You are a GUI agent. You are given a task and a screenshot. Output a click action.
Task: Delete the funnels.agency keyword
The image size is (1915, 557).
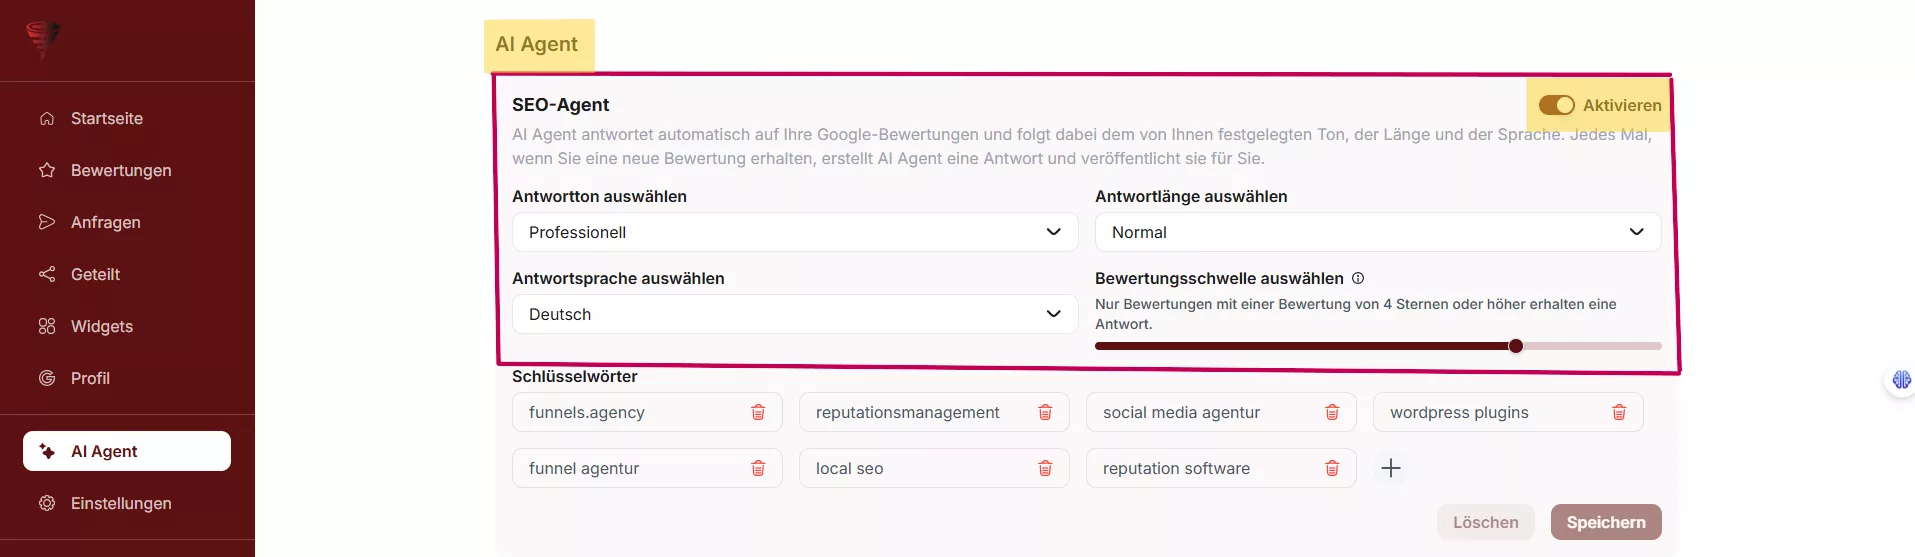point(758,412)
